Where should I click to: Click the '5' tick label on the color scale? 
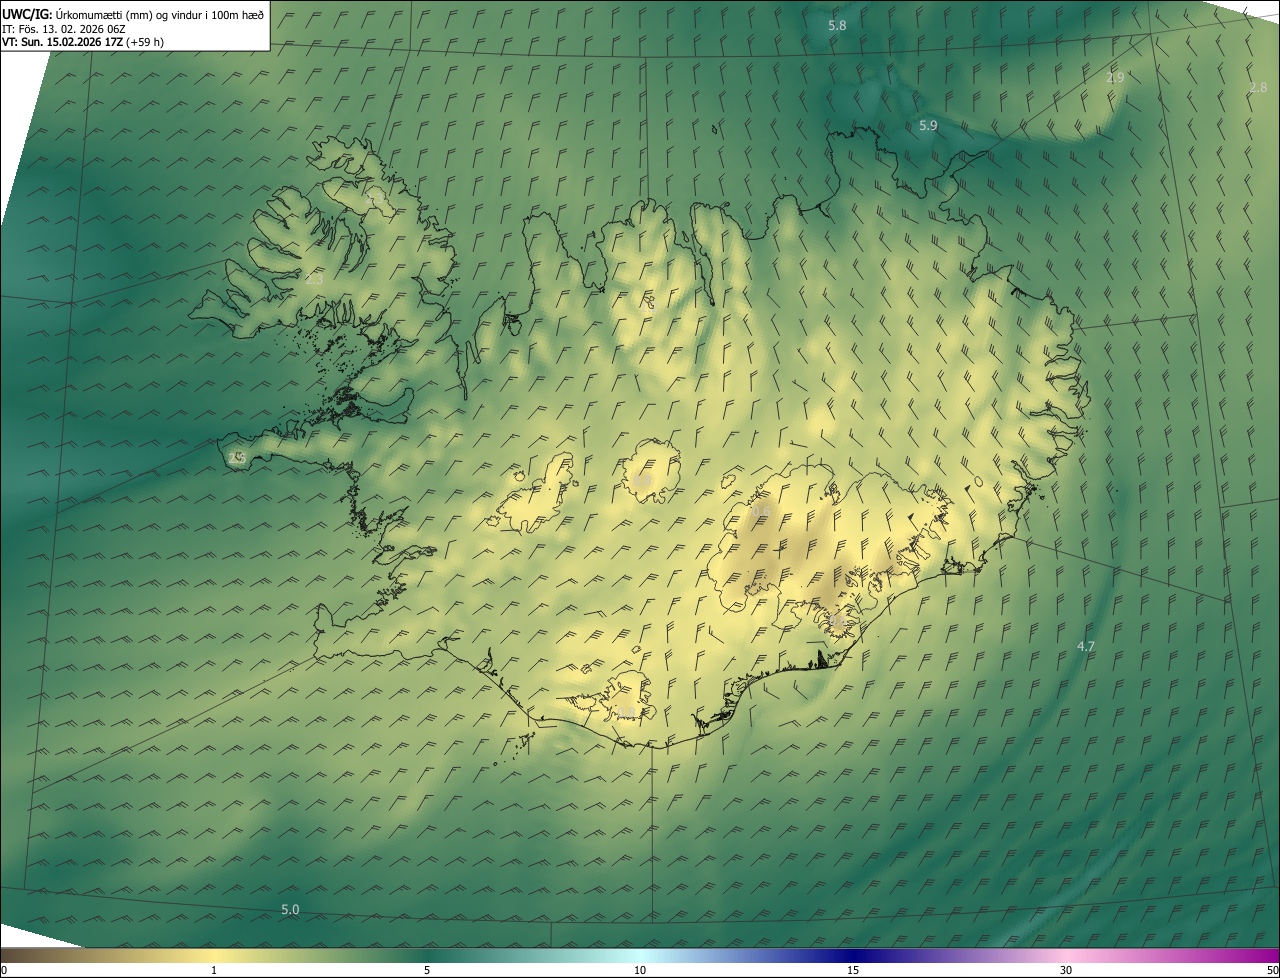[x=427, y=970]
